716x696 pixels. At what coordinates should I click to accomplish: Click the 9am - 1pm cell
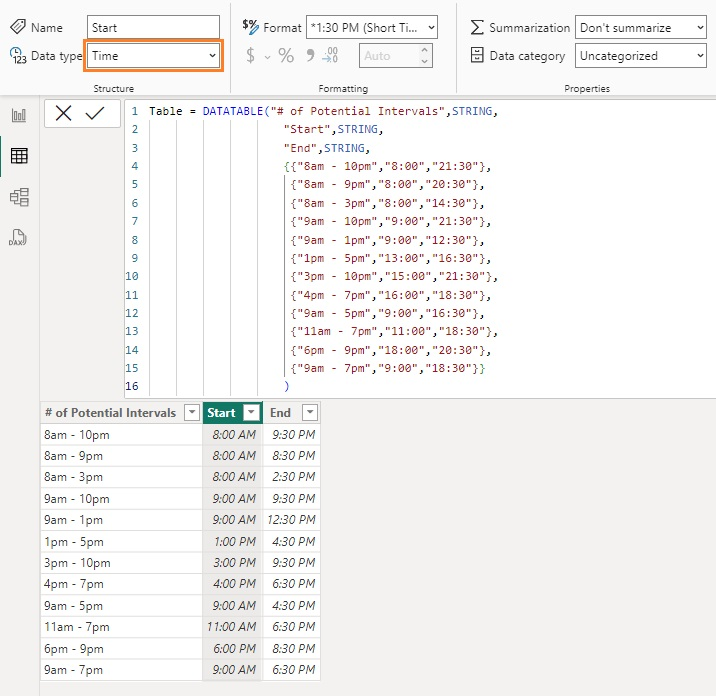[x=121, y=520]
